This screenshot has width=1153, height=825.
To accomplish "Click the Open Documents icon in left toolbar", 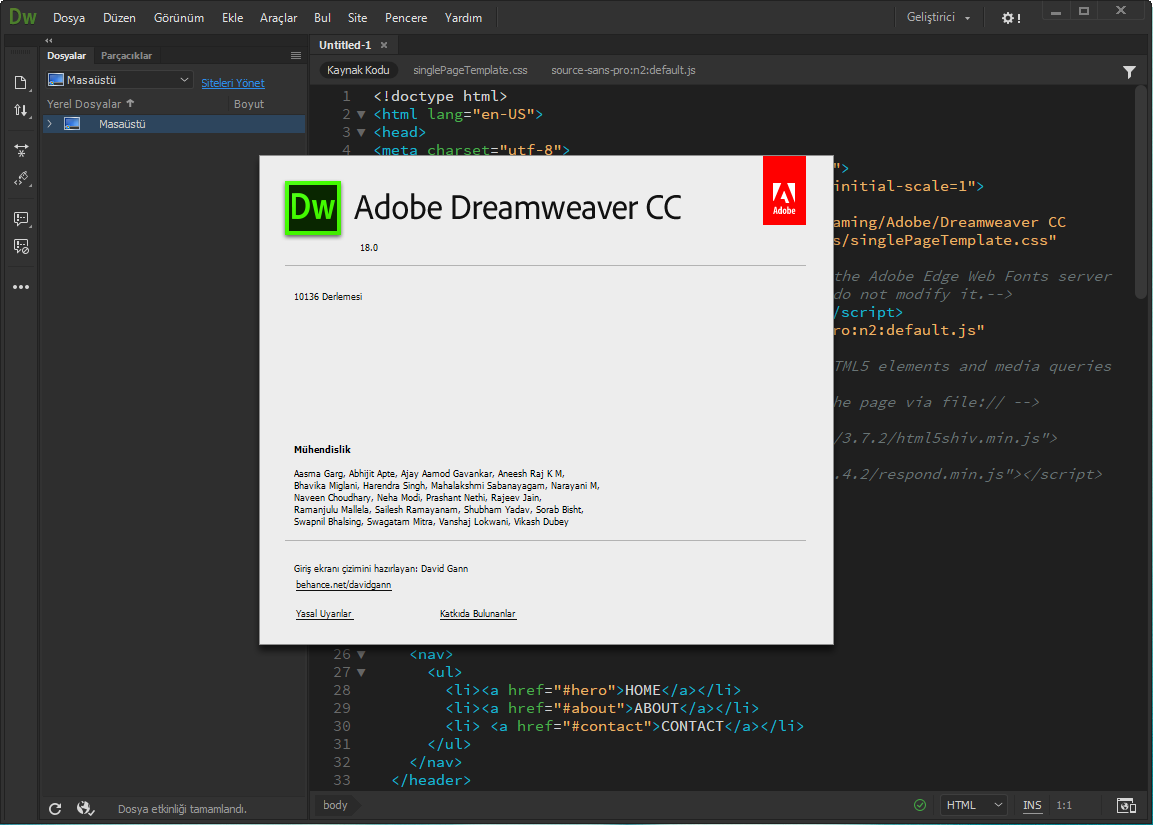I will (x=20, y=83).
